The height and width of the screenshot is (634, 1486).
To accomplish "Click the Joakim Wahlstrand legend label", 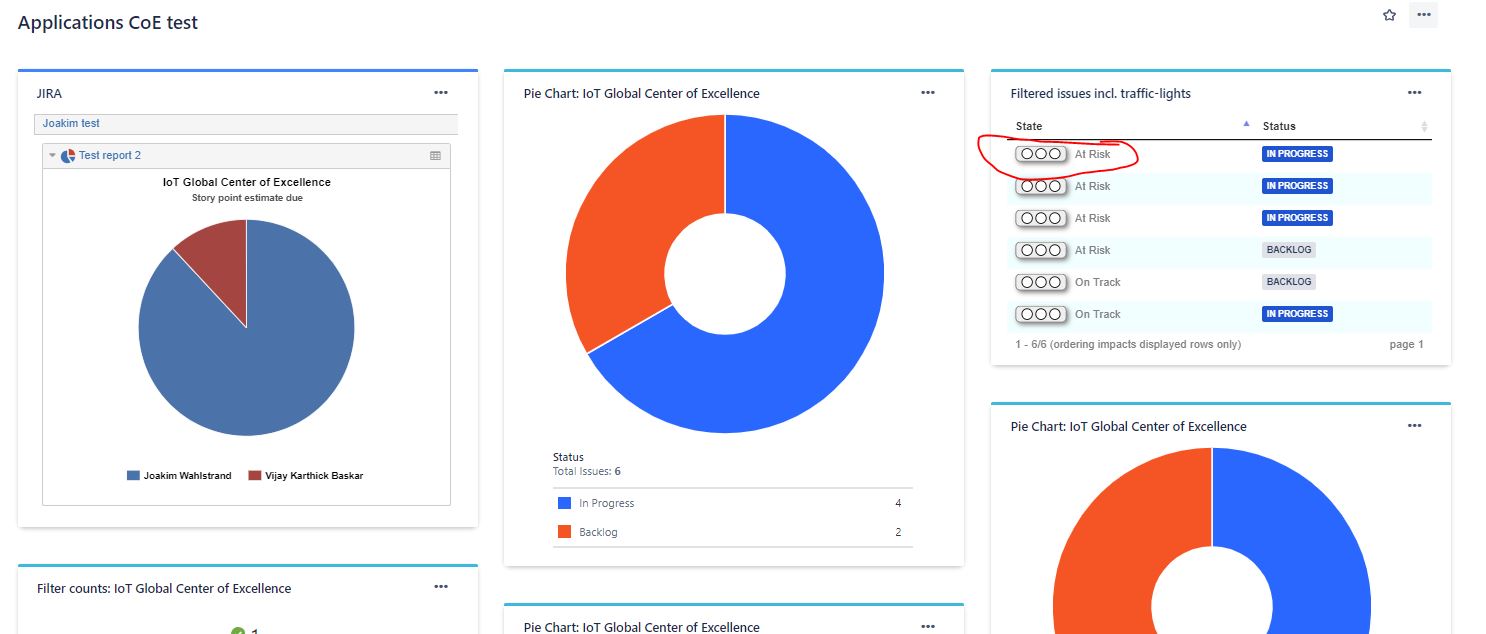I will 189,476.
